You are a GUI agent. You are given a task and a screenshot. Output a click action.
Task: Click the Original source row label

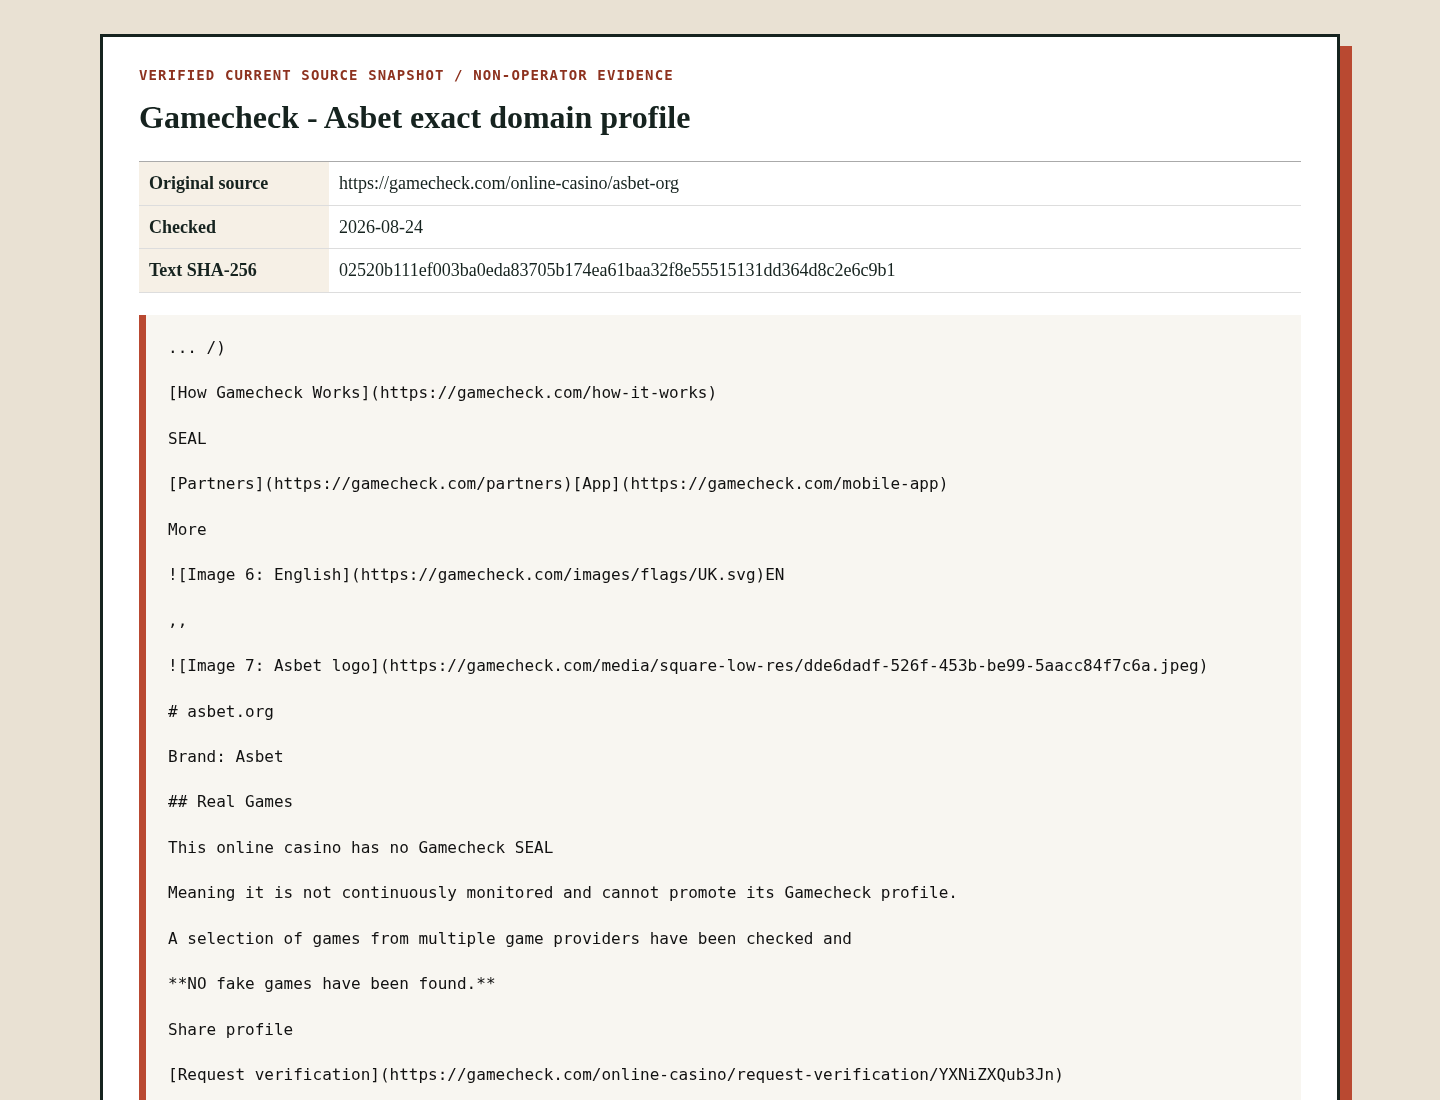(208, 183)
